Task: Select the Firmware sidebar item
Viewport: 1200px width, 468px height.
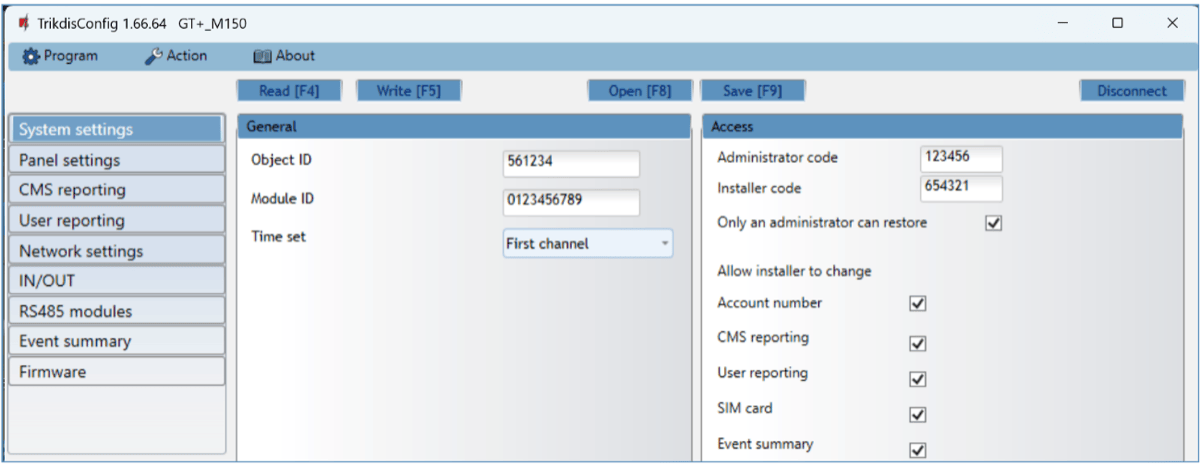Action: 115,372
